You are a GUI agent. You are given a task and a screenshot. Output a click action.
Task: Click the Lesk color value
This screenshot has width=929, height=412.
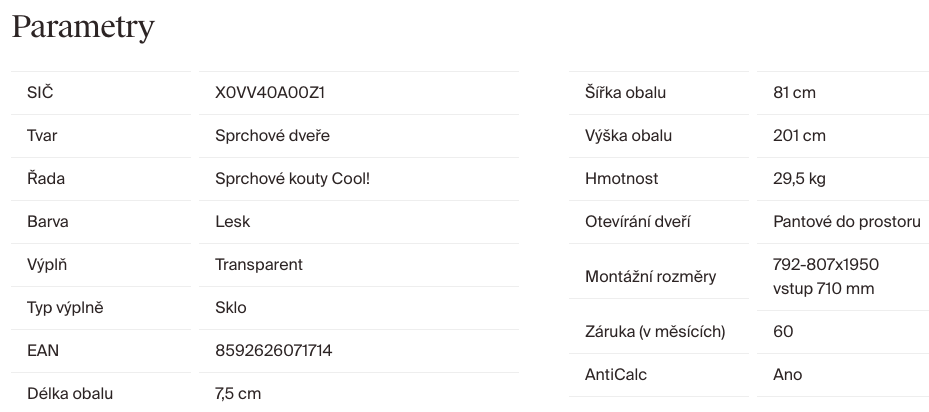point(232,222)
